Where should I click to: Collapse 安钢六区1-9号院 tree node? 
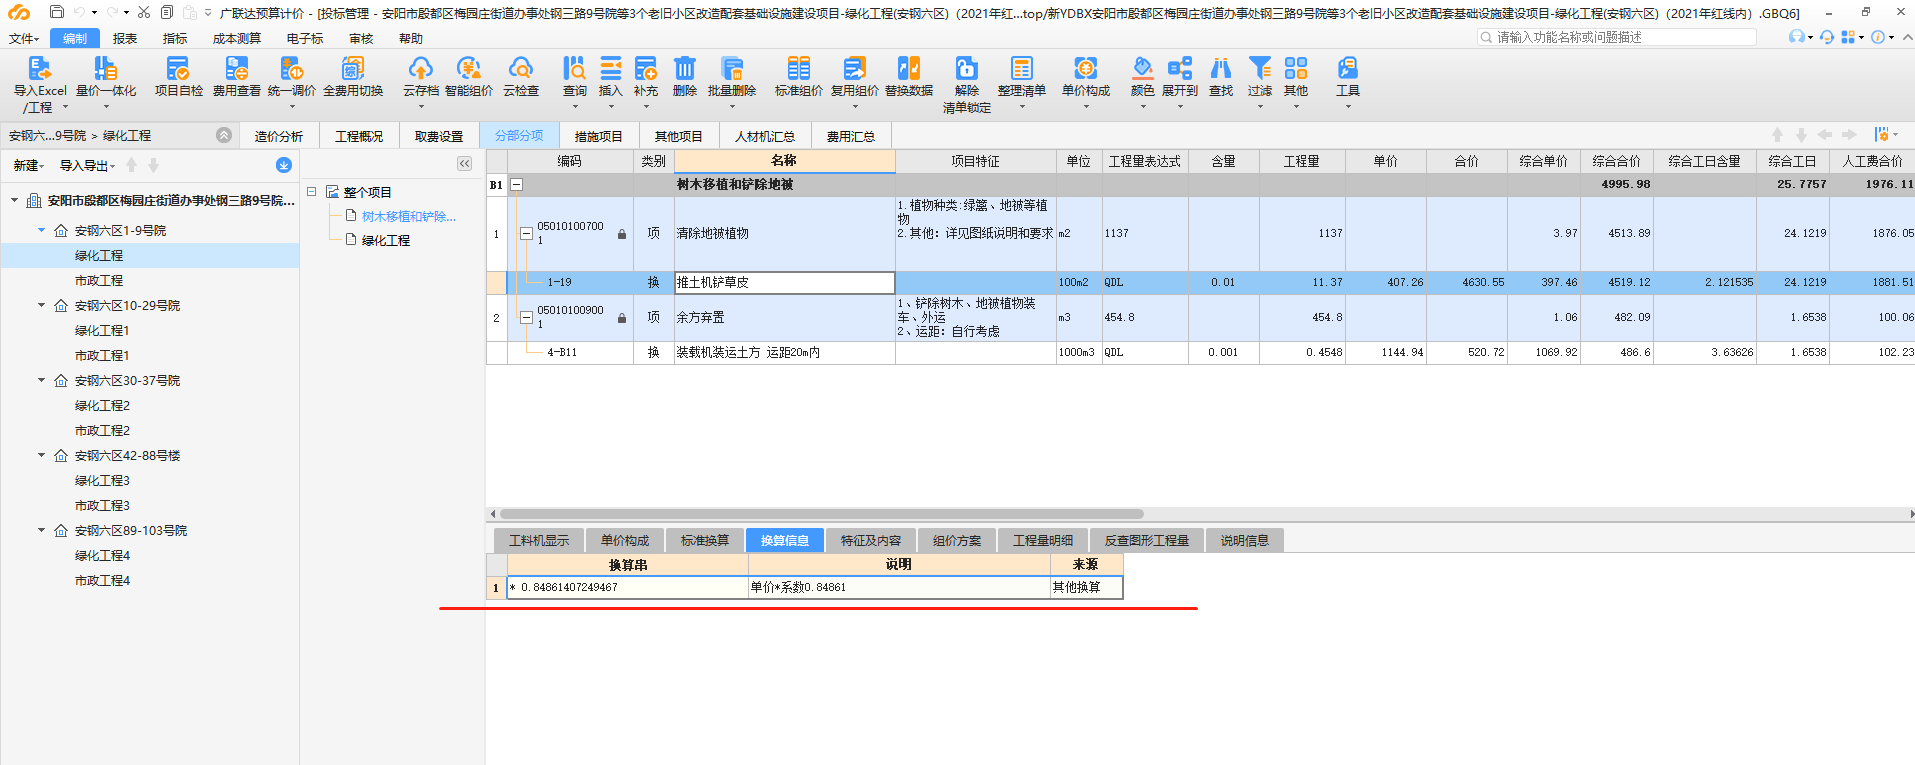tap(41, 230)
